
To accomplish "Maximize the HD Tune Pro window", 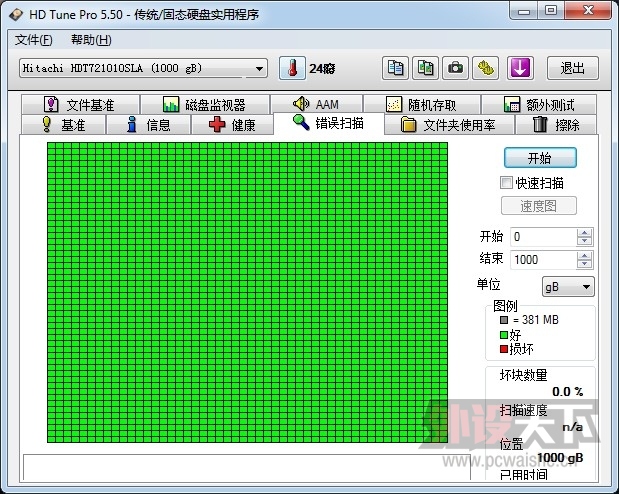I will coord(551,11).
